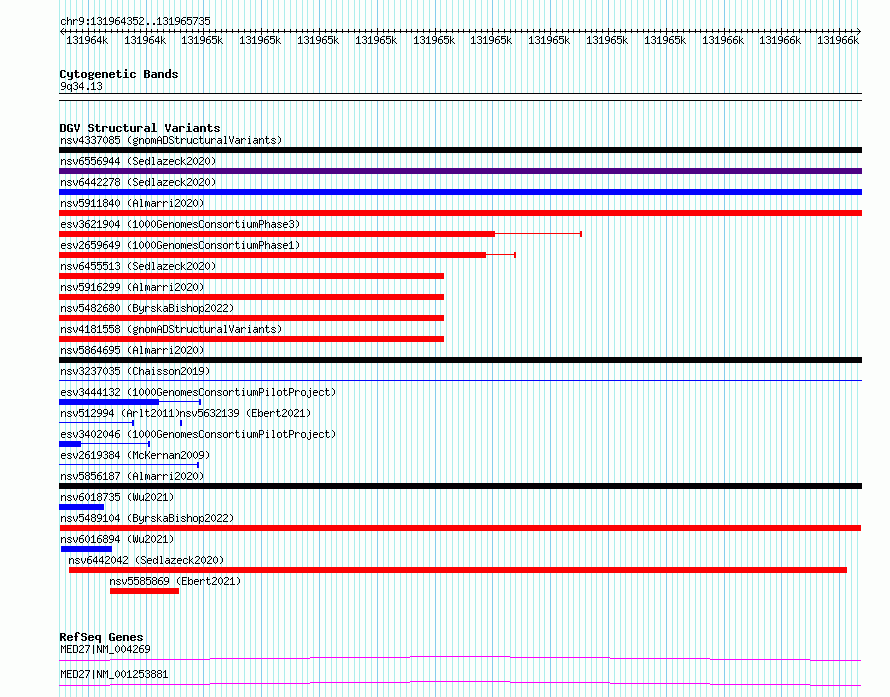Open variant nsv6442278 (Sedlazeck2020)
This screenshot has height=697, width=890.
point(138,182)
